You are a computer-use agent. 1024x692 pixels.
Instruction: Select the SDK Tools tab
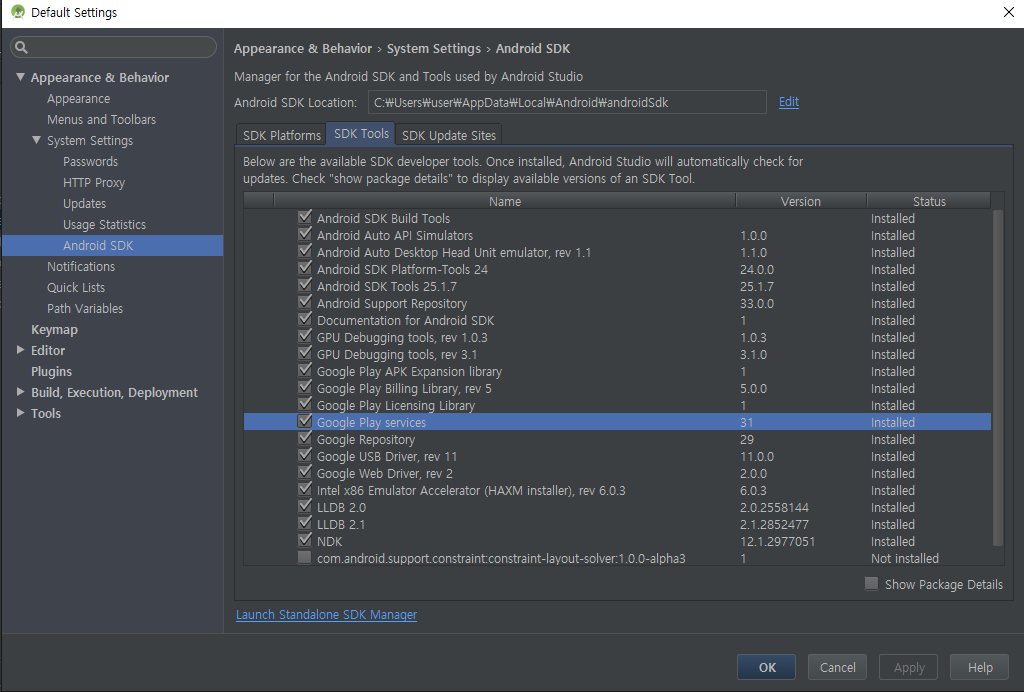[361, 133]
